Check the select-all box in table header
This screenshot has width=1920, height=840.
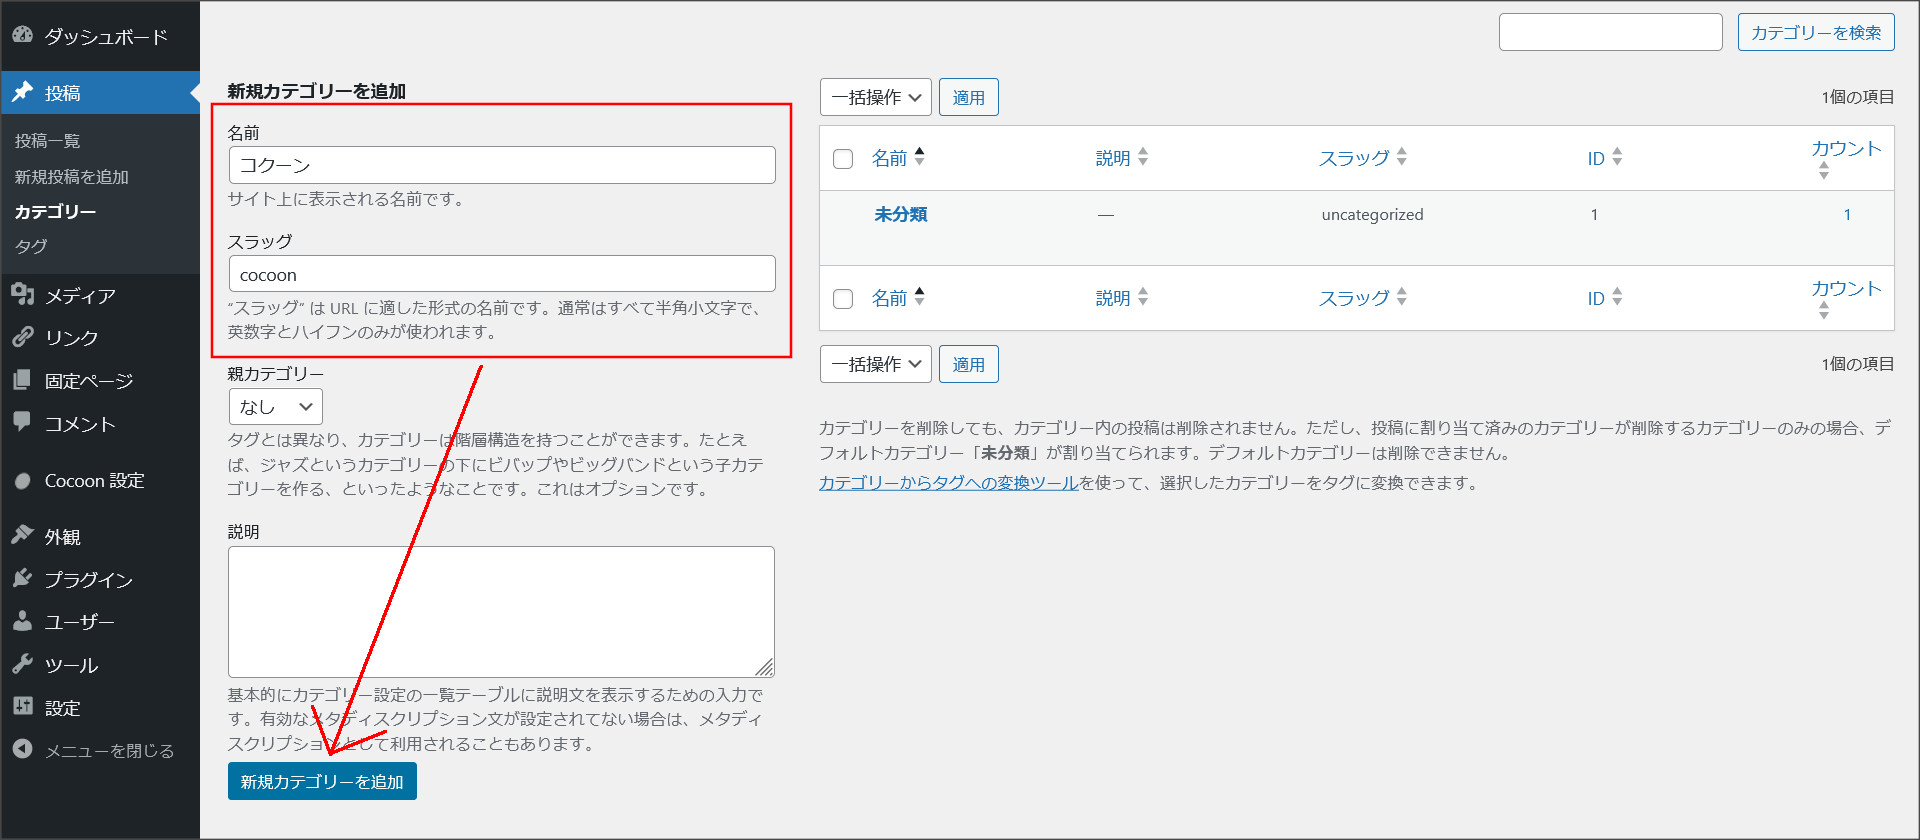[x=843, y=159]
